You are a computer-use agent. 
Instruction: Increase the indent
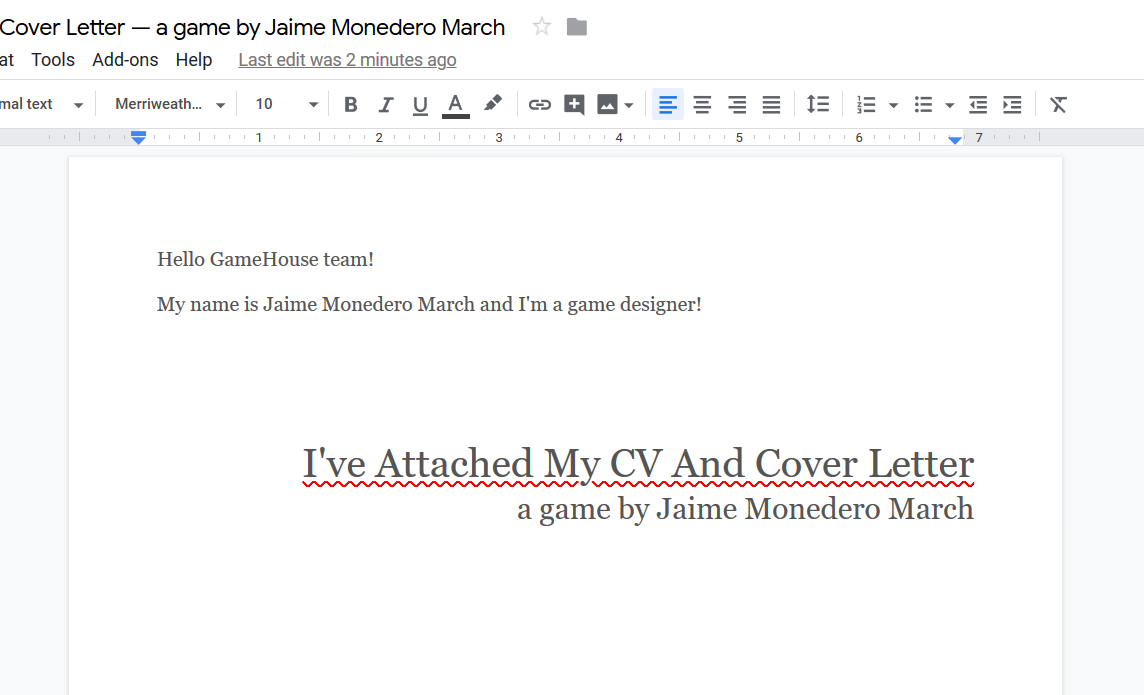click(x=1012, y=104)
